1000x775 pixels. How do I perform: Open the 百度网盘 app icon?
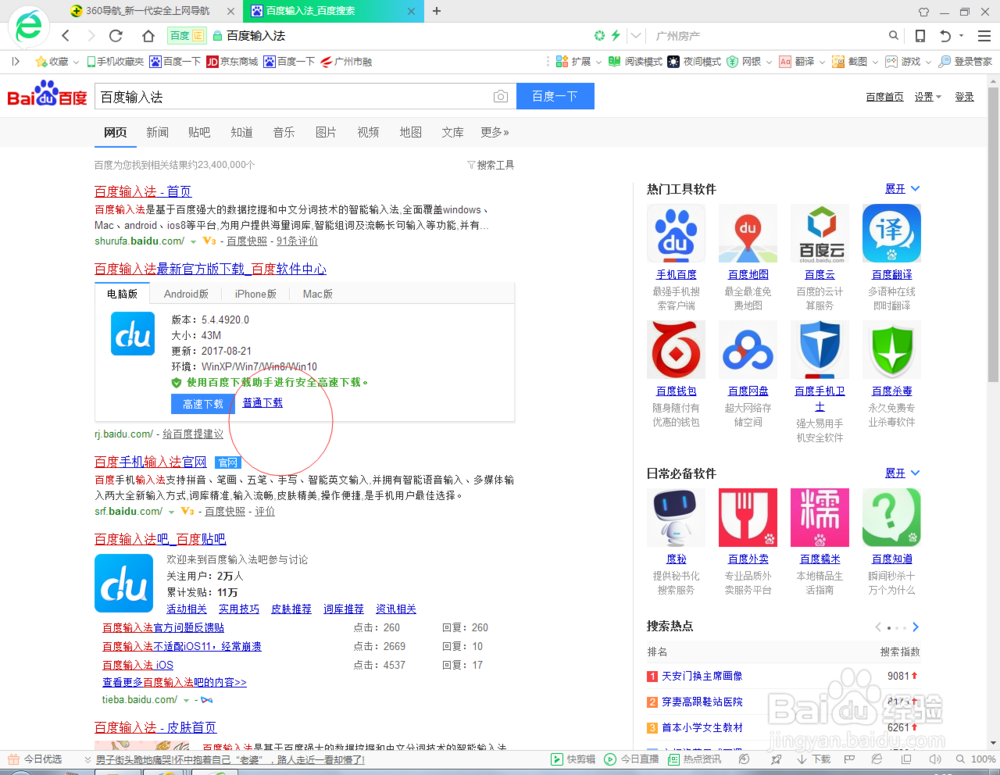[747, 350]
